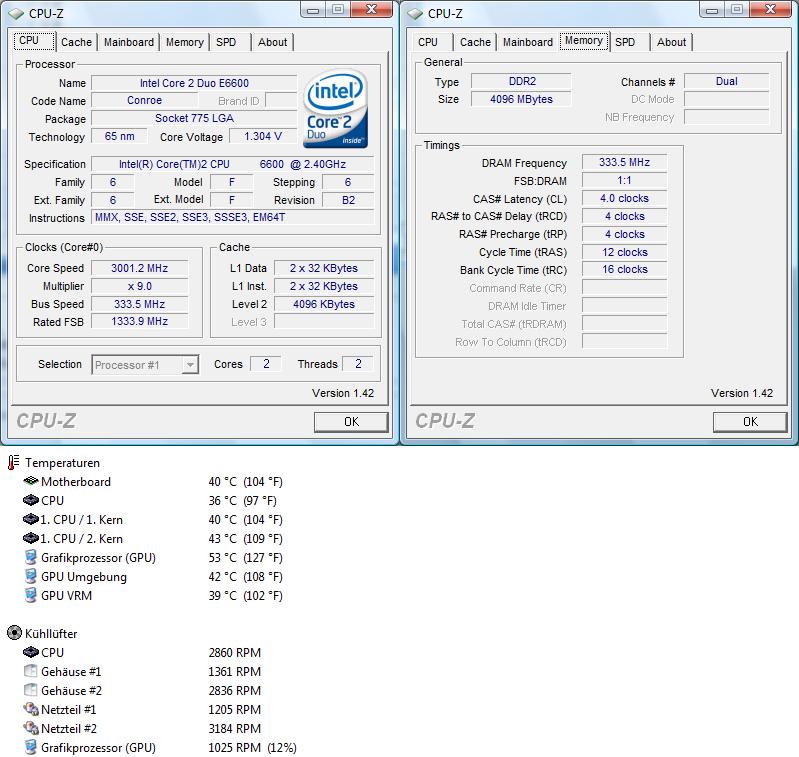Click the Gehäuse #1 case icon

click(31, 671)
